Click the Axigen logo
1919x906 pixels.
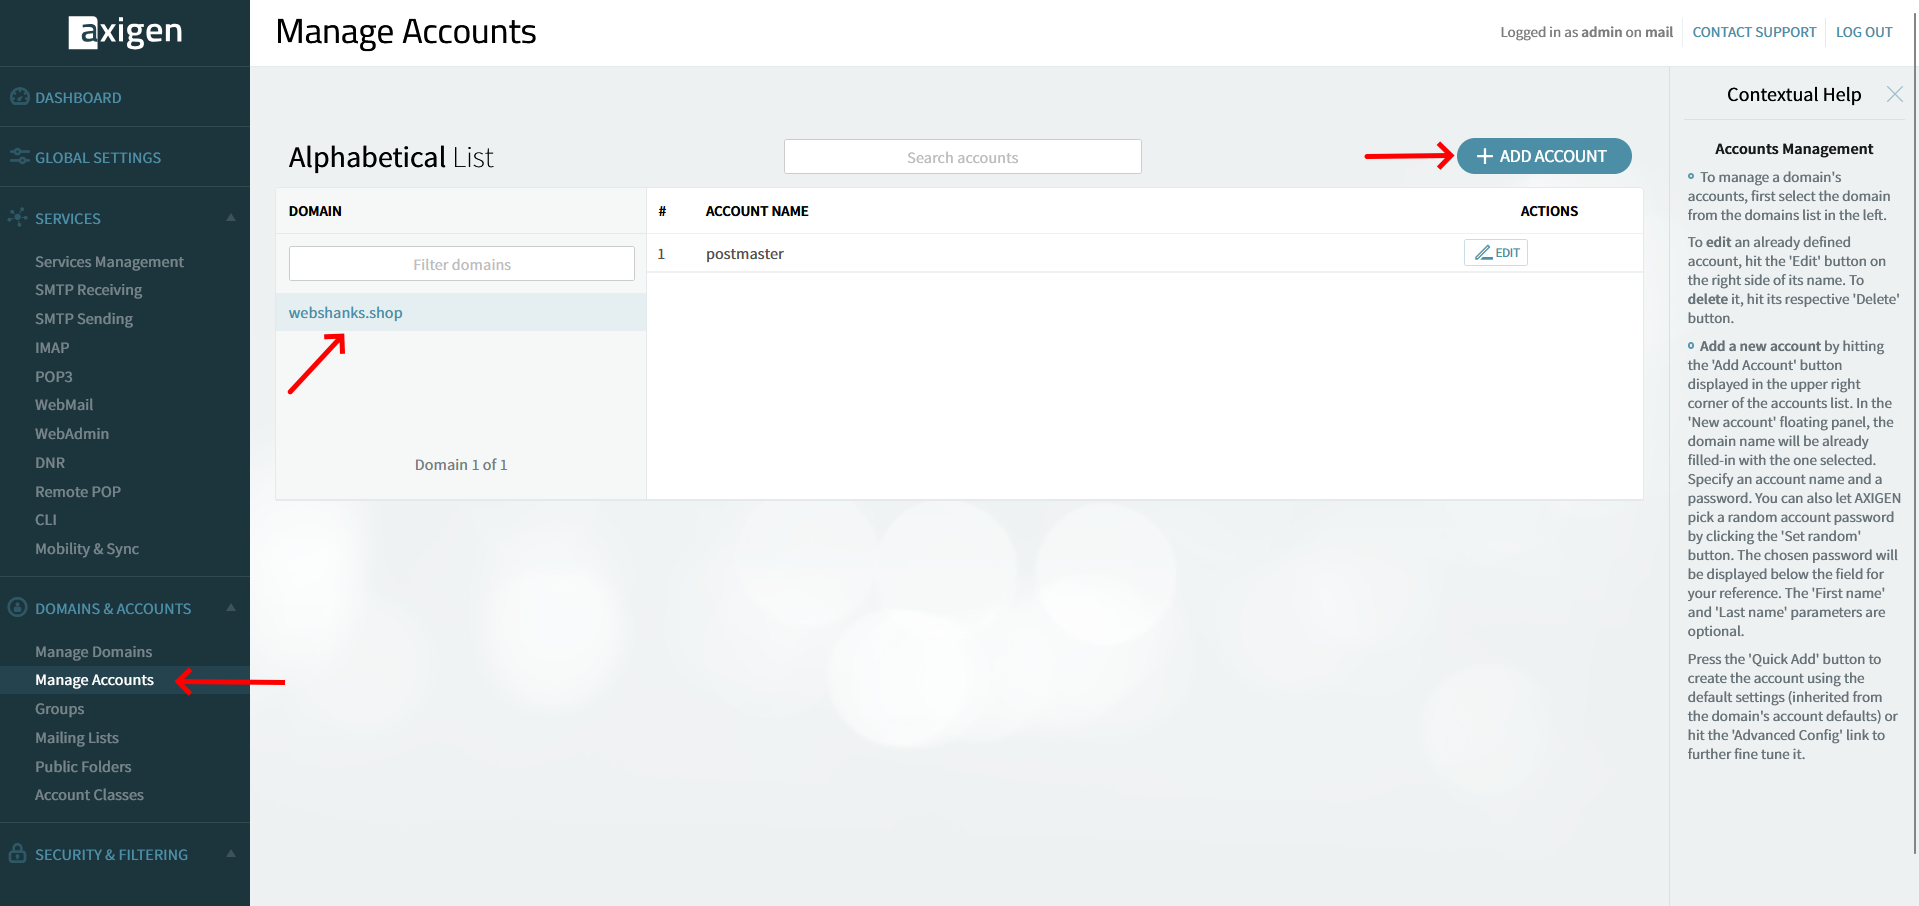[x=125, y=32]
